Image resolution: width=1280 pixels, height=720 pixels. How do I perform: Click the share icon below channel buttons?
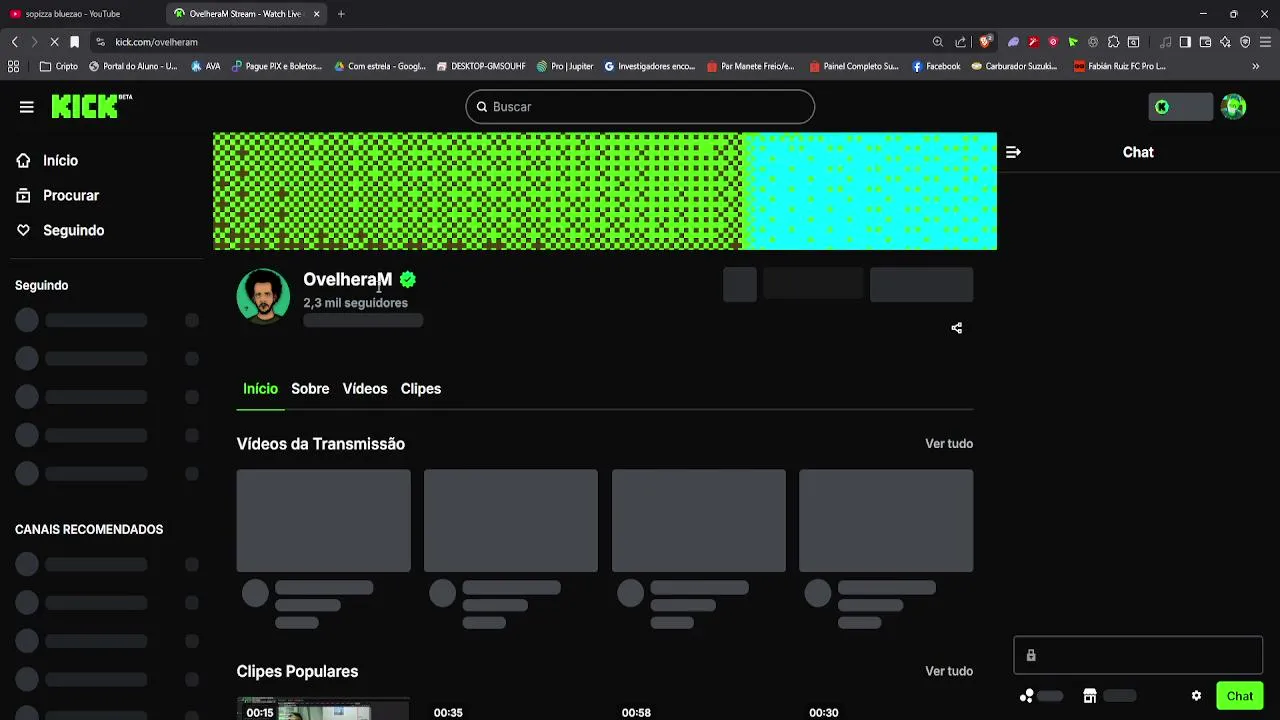click(957, 328)
